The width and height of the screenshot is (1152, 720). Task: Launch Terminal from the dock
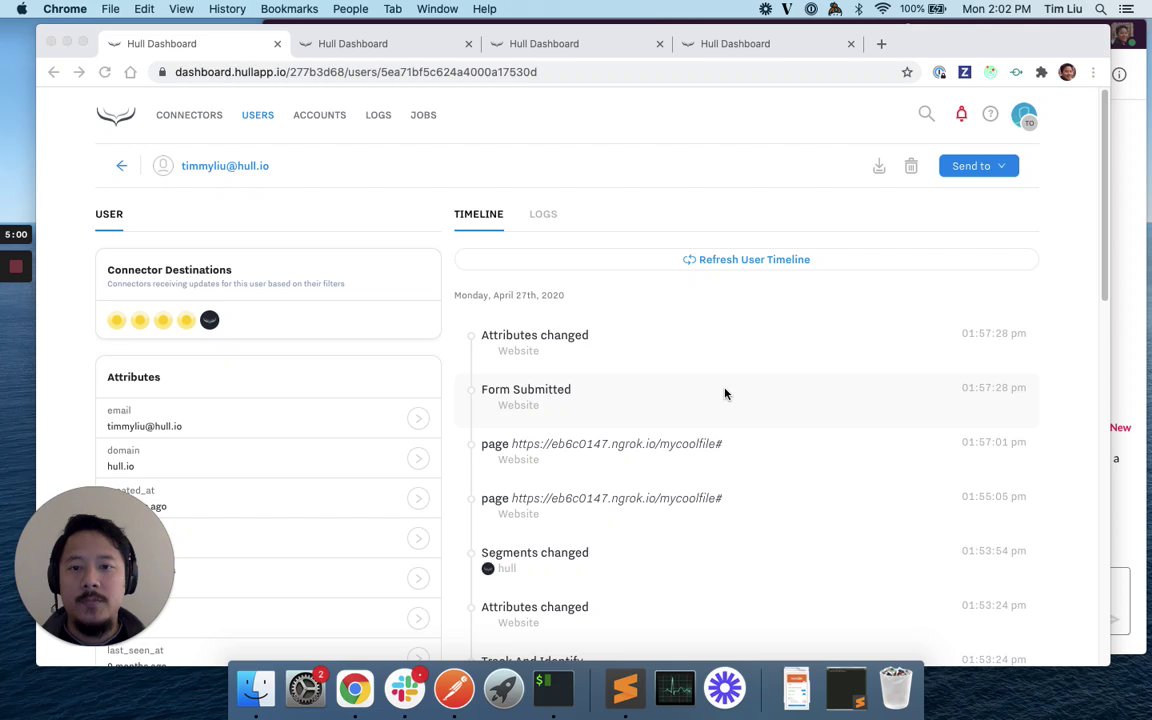tap(553, 688)
